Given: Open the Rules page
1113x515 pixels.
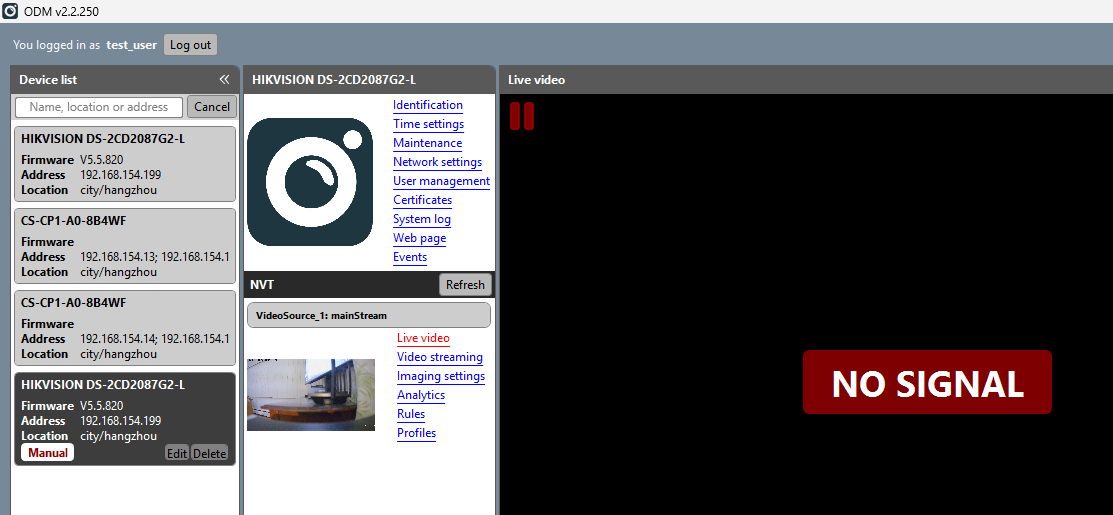Looking at the screenshot, I should [411, 414].
